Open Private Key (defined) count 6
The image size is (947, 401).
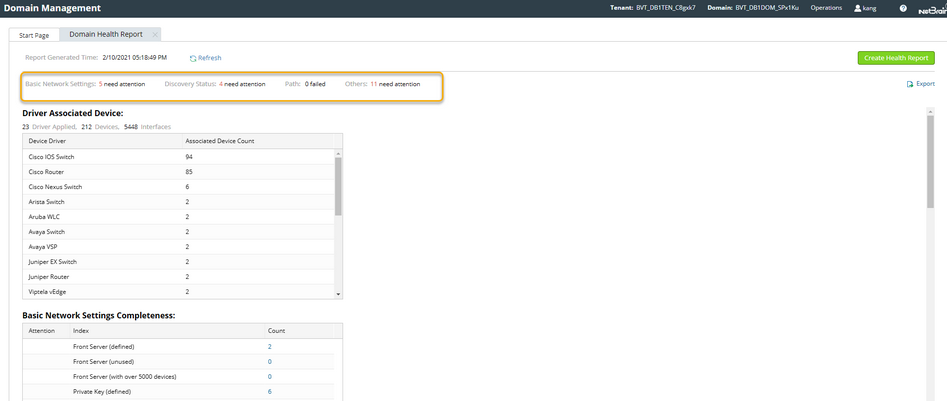(x=269, y=391)
